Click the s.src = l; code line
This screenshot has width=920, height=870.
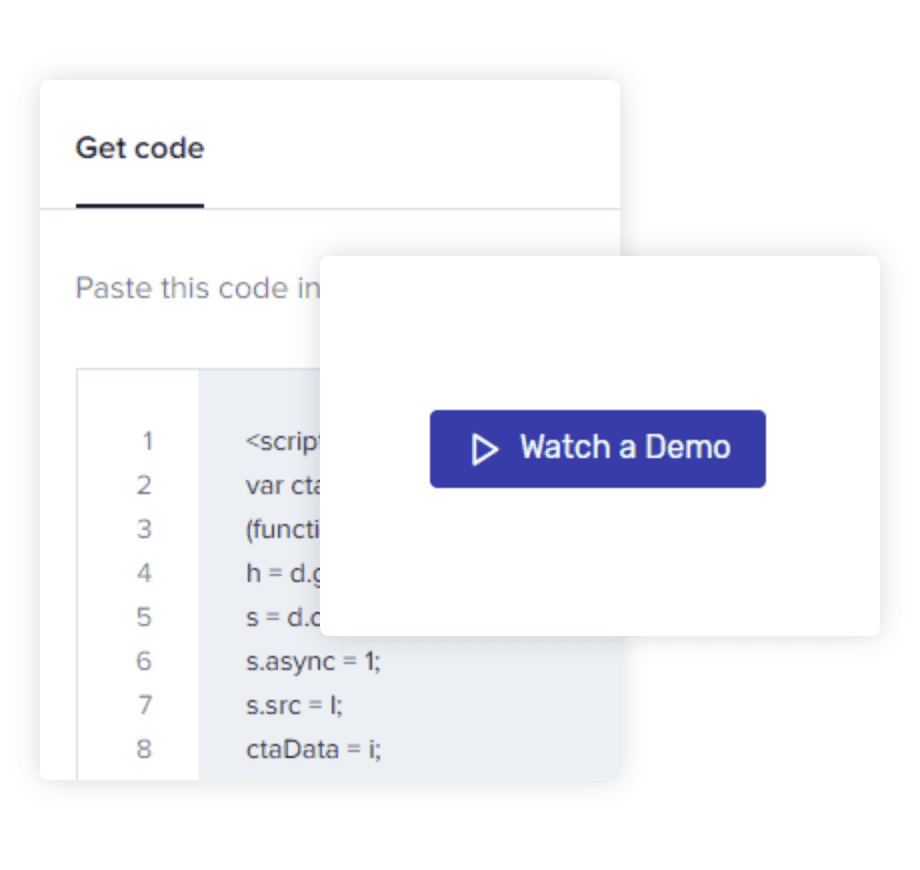294,706
